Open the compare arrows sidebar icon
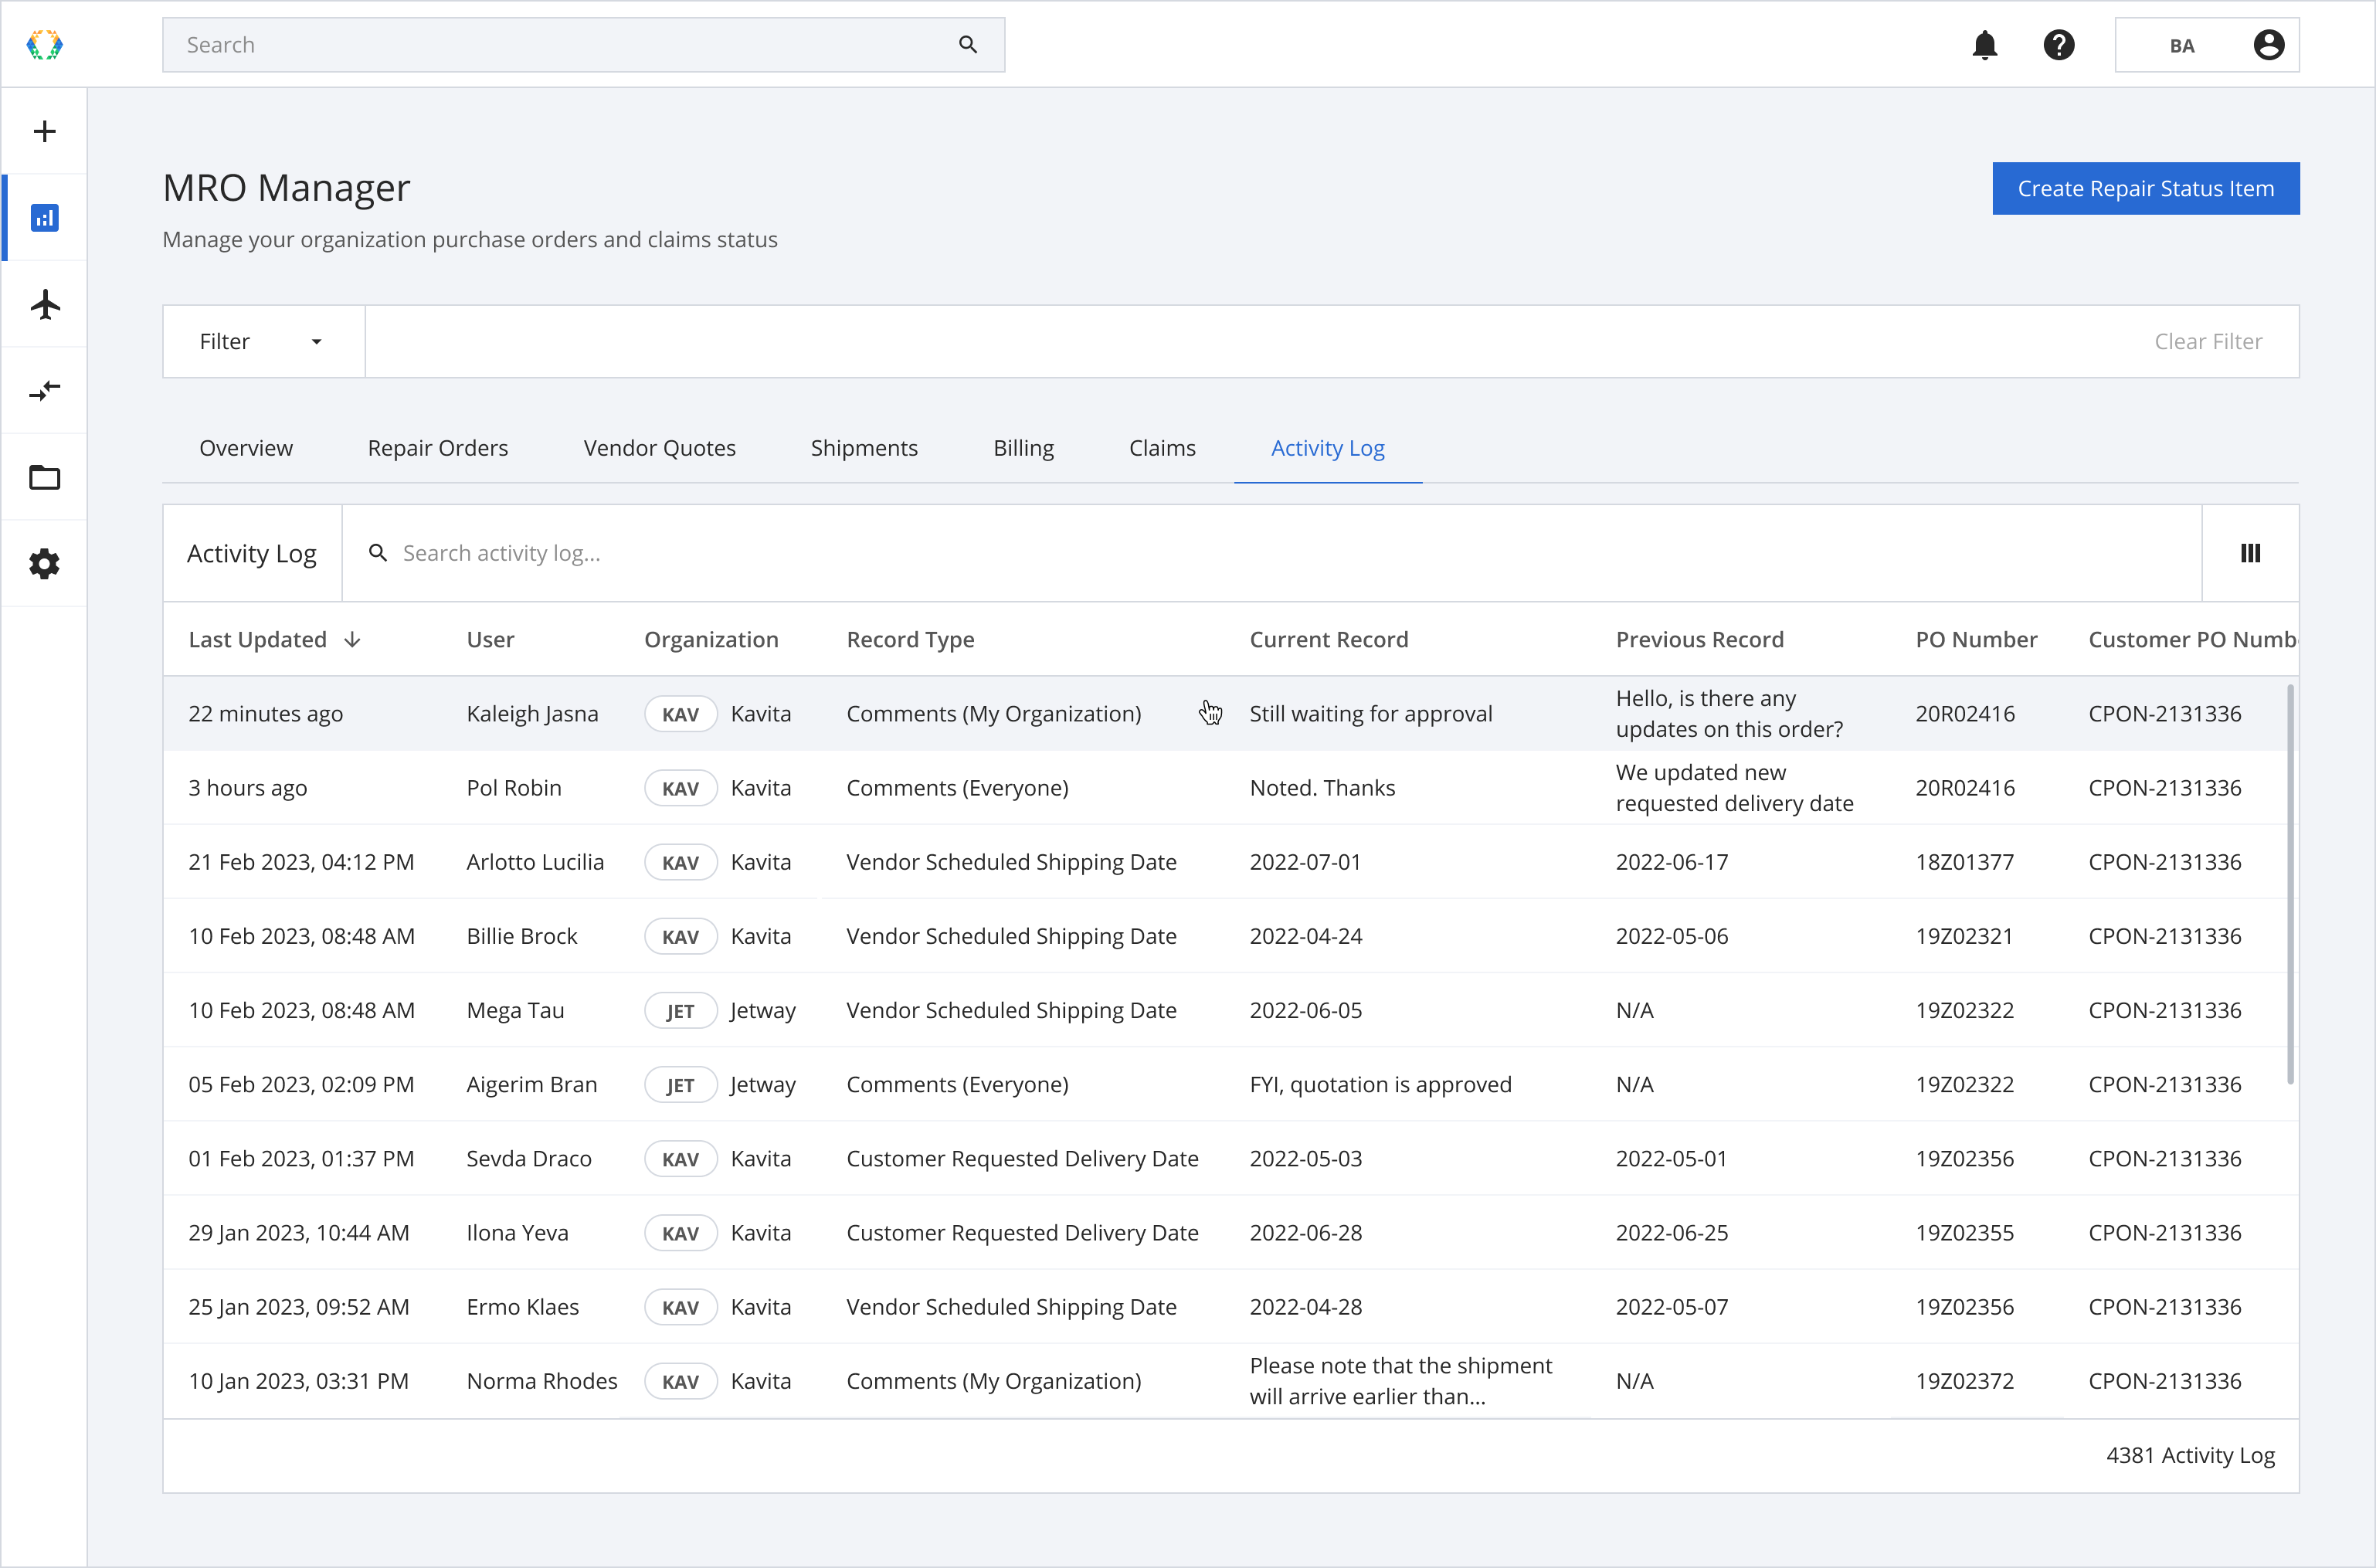2376x1568 pixels. 44,390
